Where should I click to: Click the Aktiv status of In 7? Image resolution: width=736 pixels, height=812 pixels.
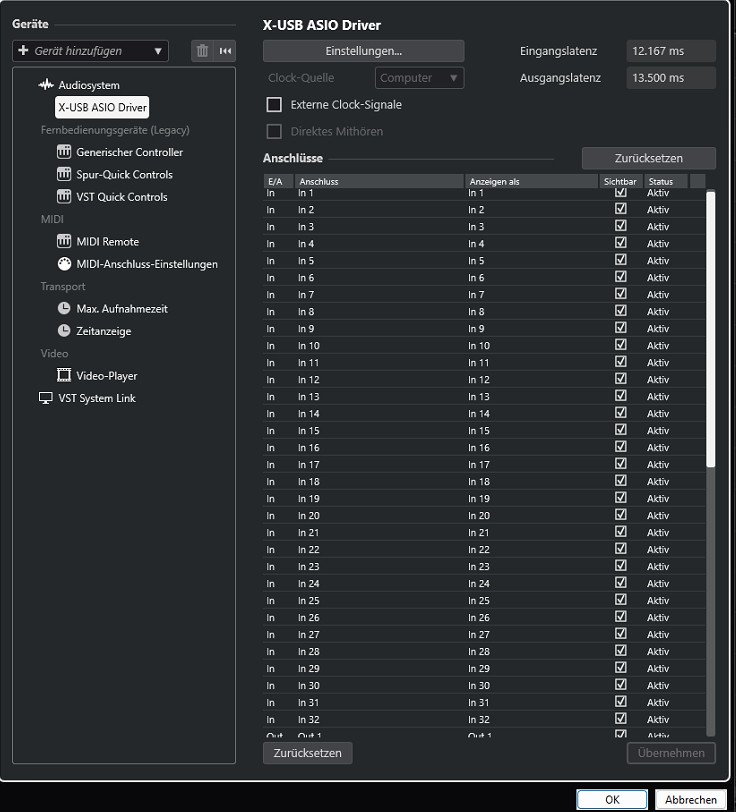(x=658, y=295)
